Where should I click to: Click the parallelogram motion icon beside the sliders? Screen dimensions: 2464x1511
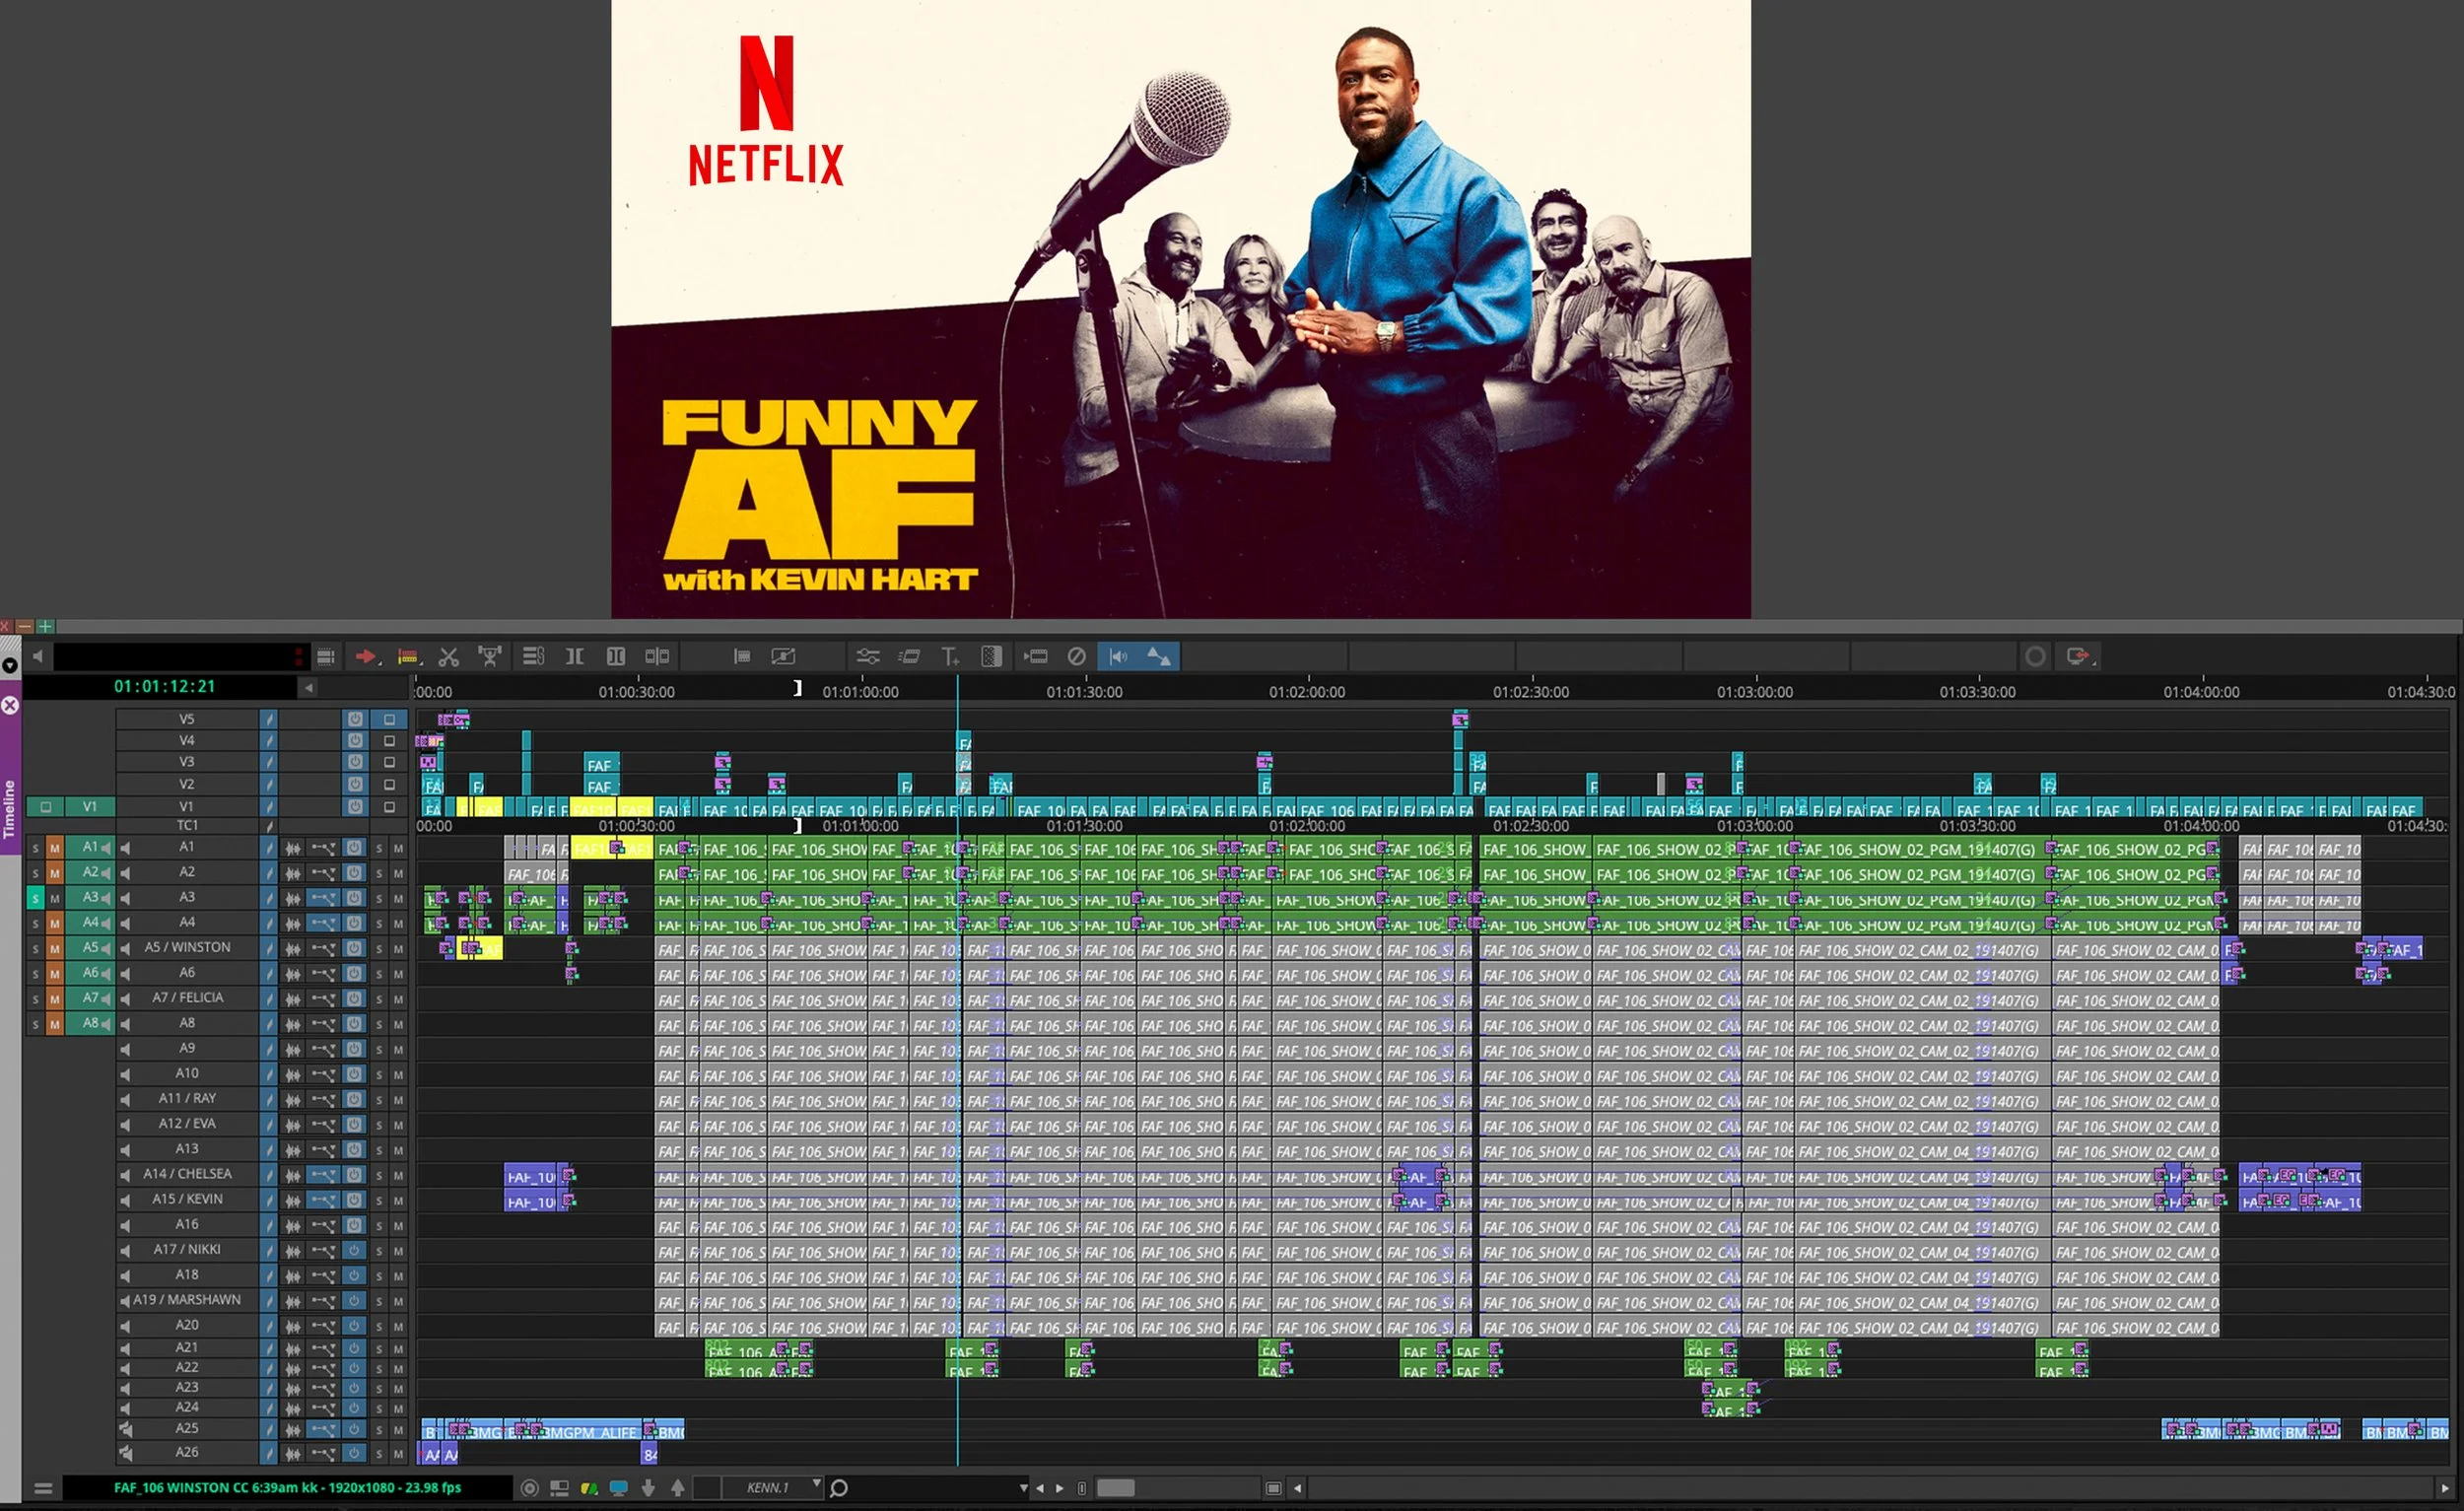[909, 657]
